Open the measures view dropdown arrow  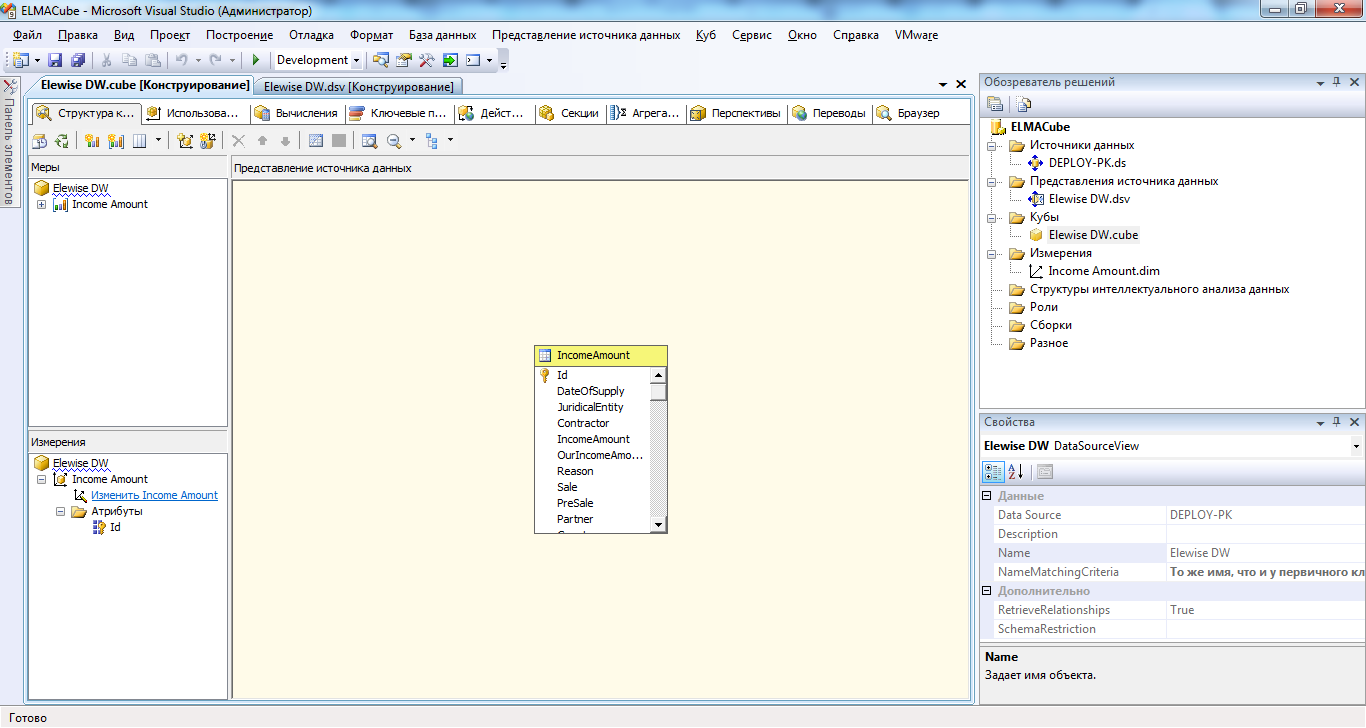(x=158, y=141)
